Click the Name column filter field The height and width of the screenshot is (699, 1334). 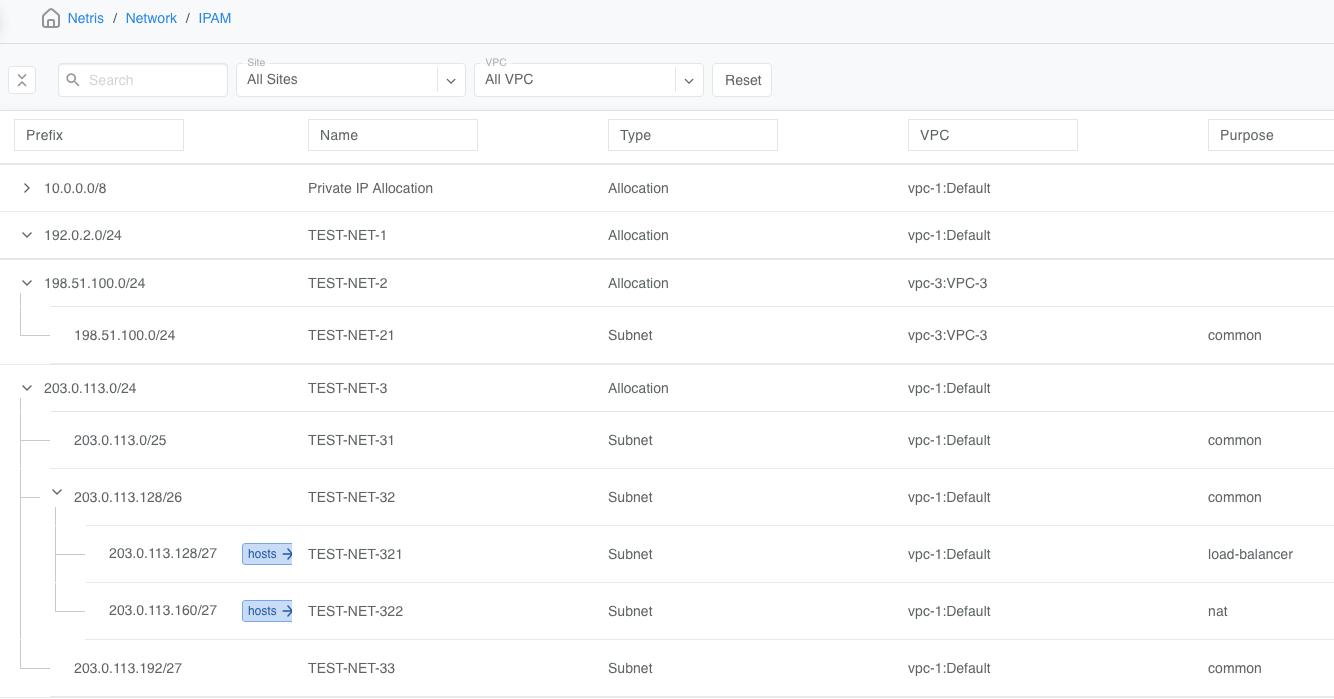pos(392,134)
